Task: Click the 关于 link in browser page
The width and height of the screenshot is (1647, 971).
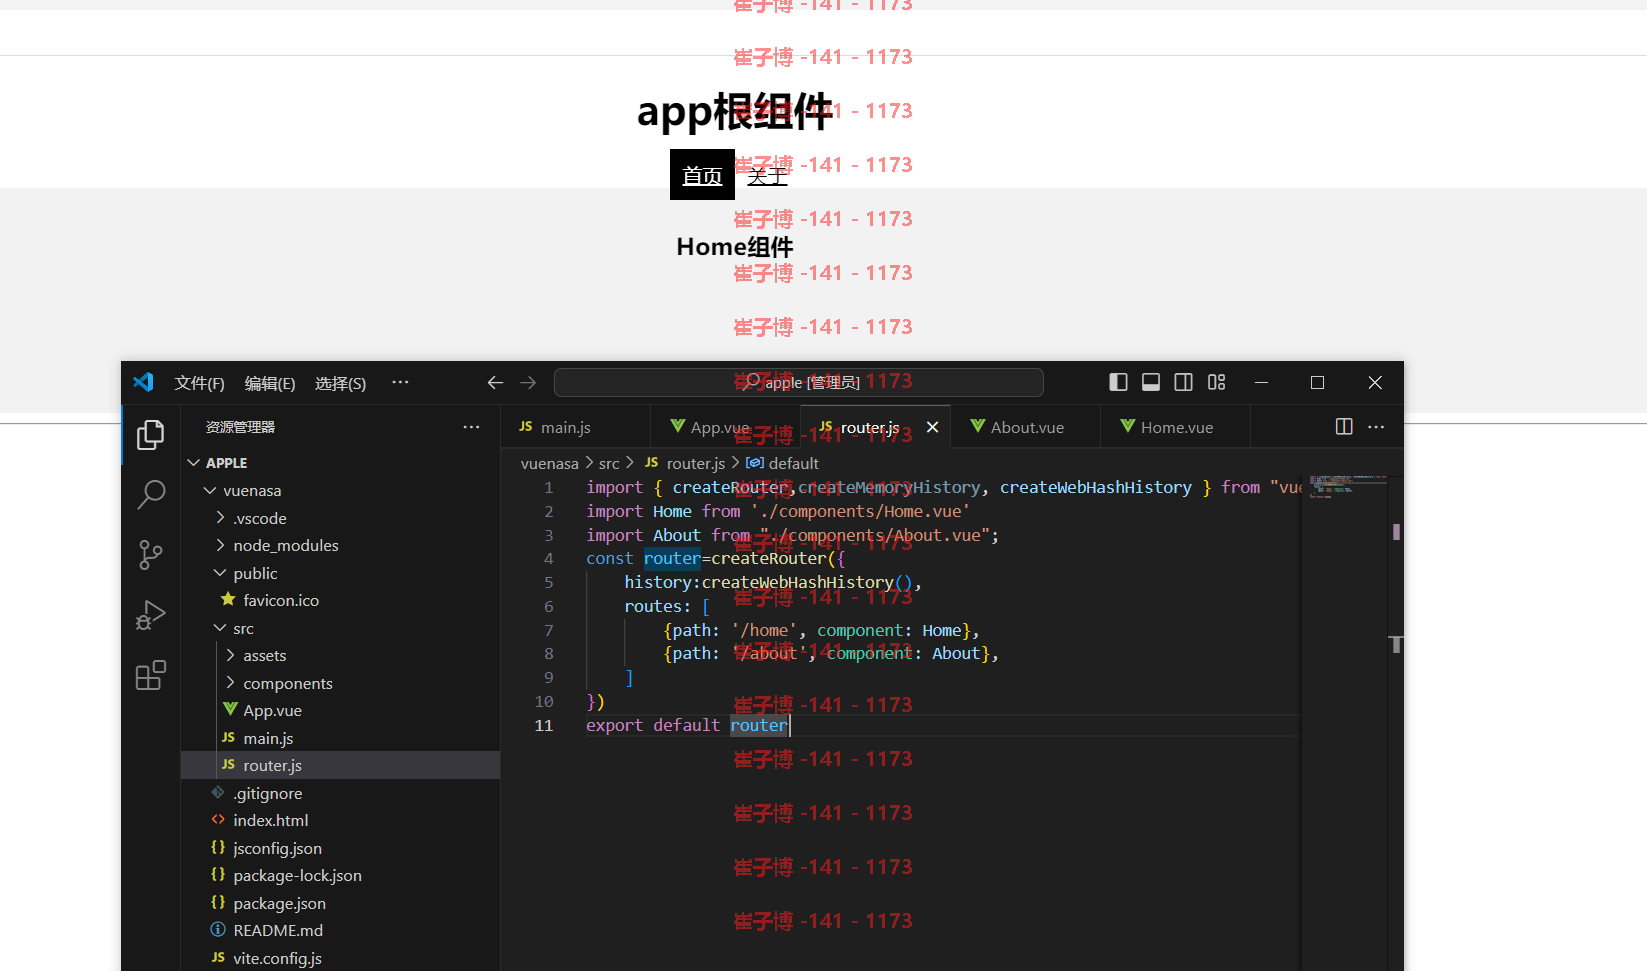Action: (767, 176)
